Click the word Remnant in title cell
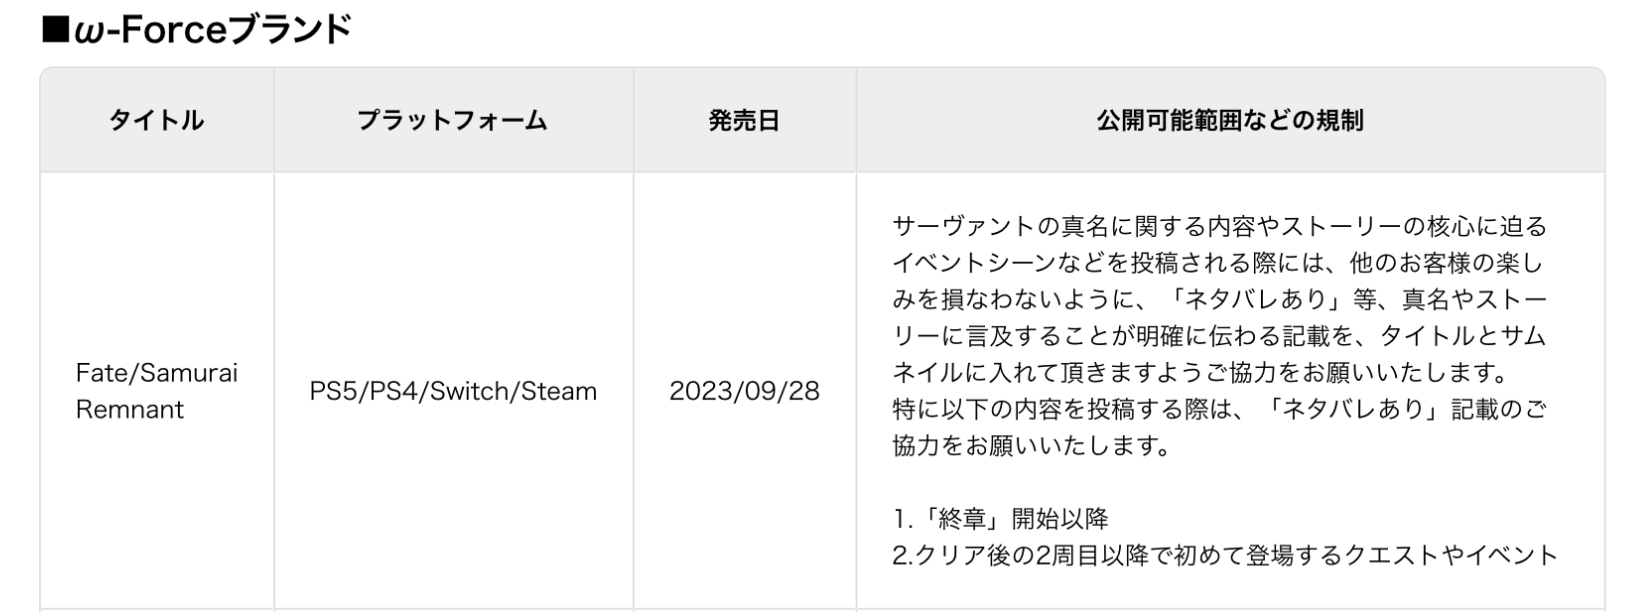This screenshot has width=1640, height=612. (x=130, y=409)
